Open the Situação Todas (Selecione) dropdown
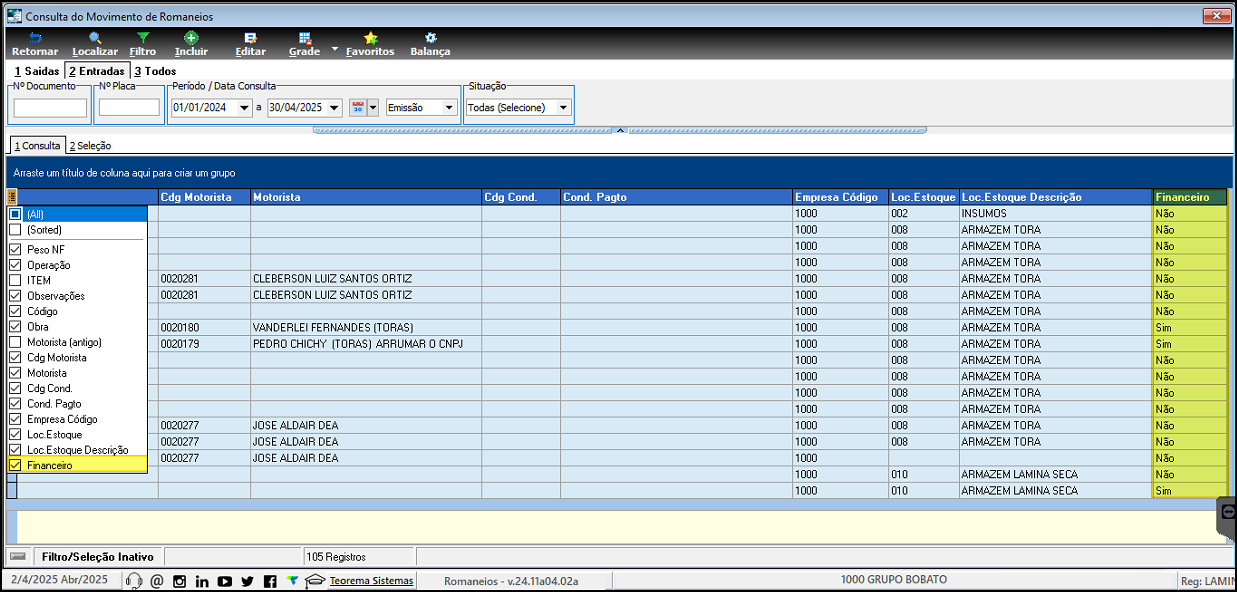 tap(564, 108)
